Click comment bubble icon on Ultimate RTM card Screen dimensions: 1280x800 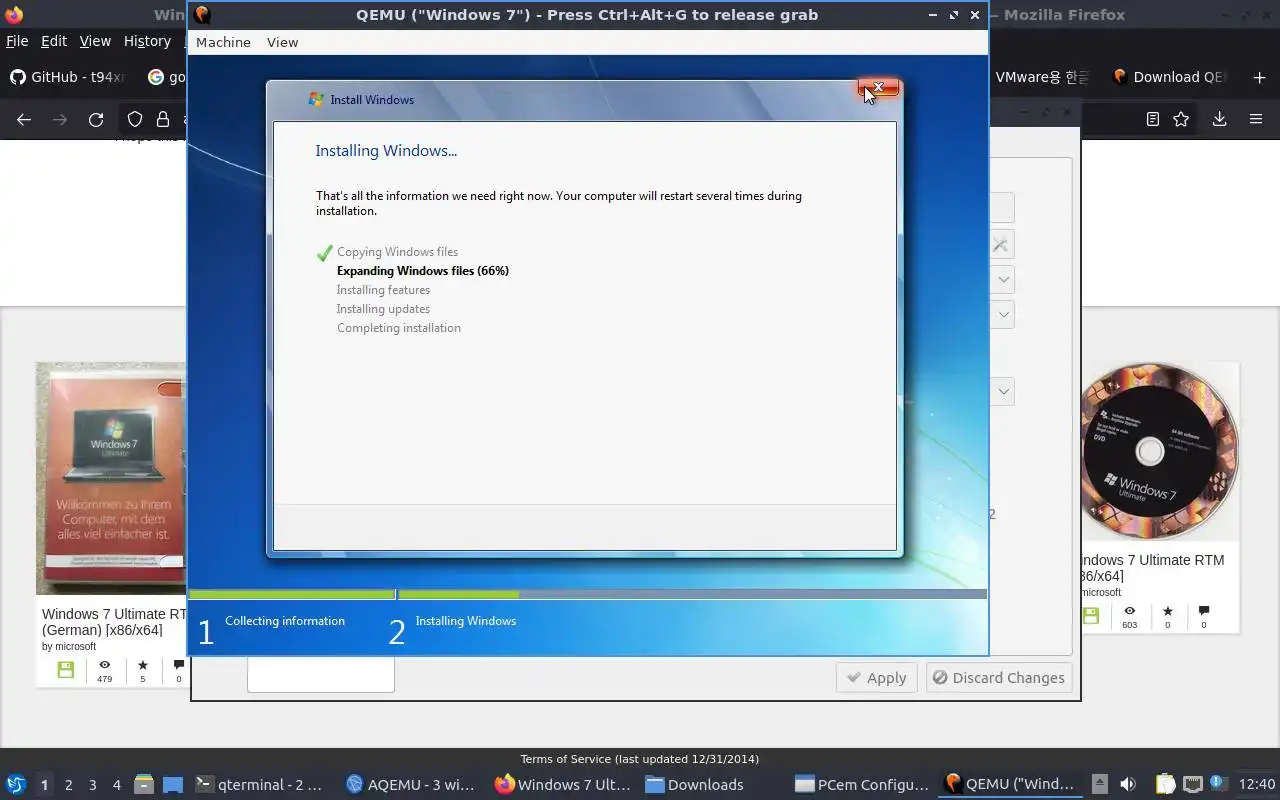(1204, 611)
